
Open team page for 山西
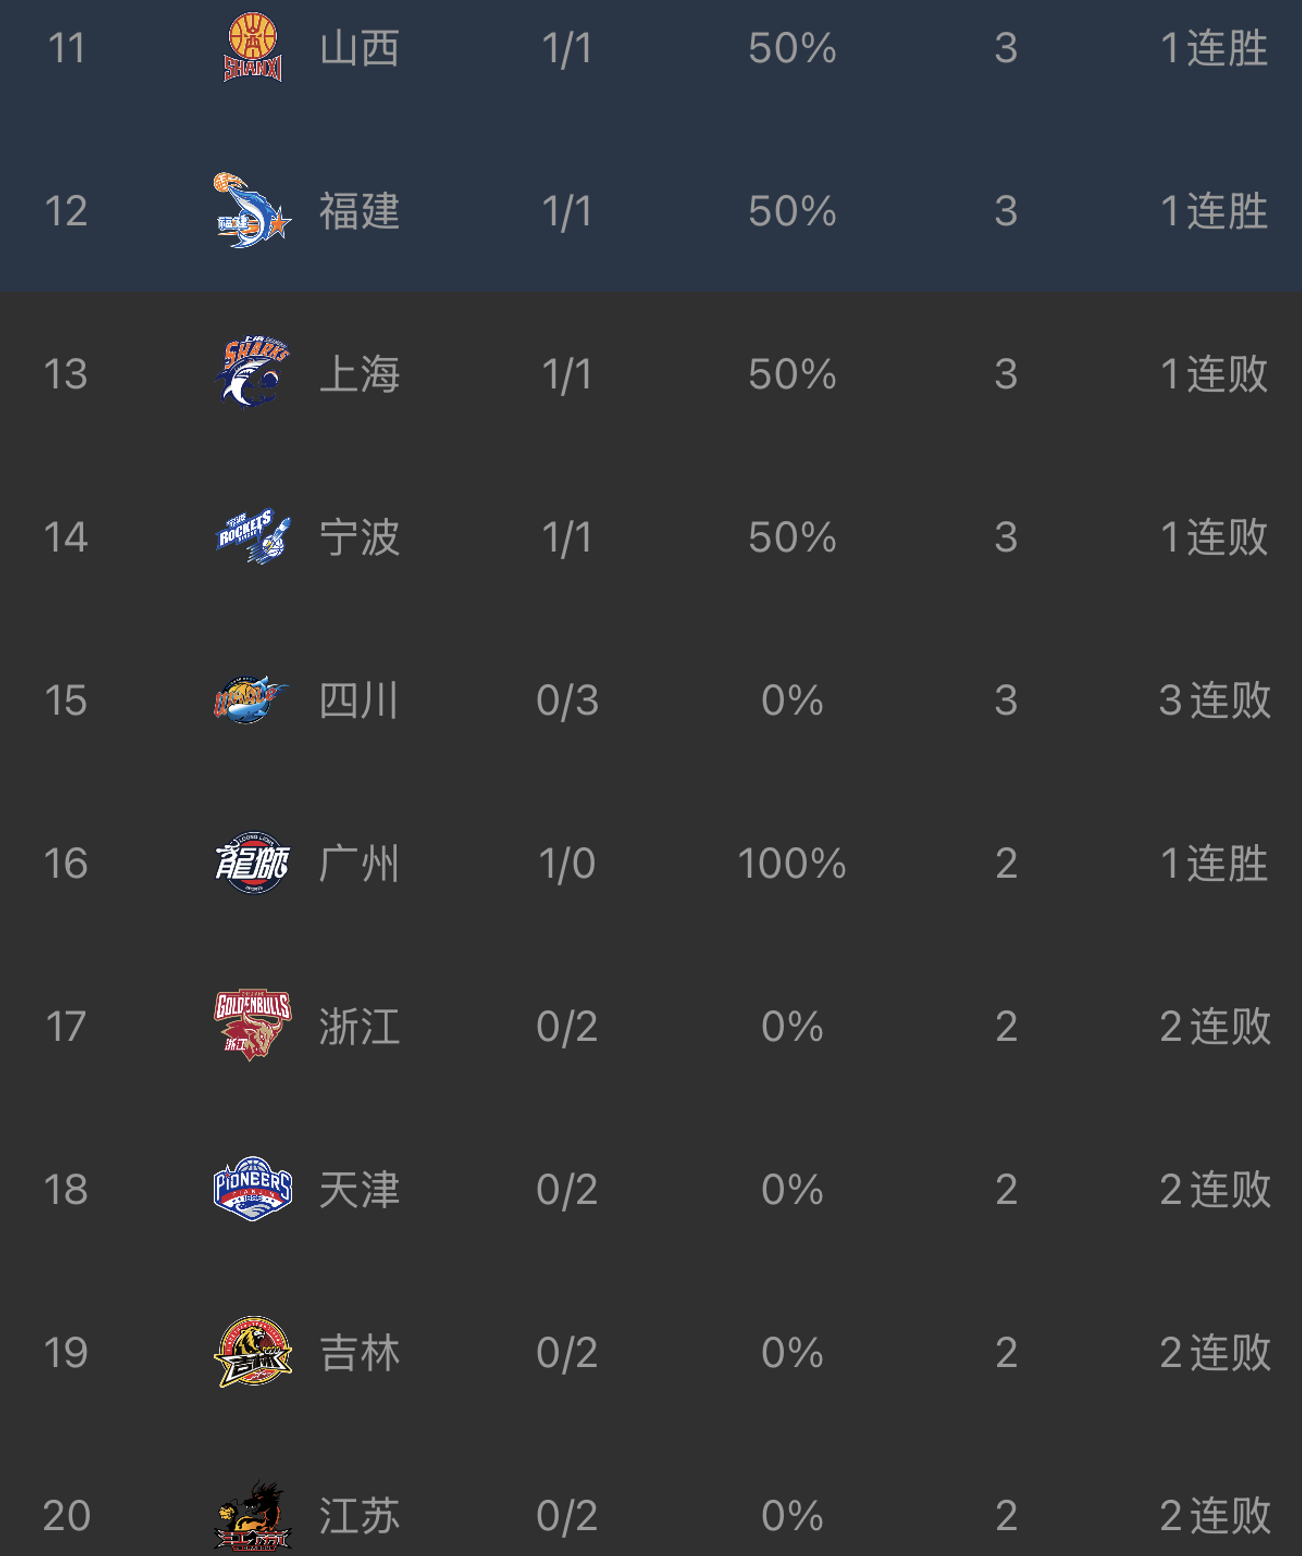click(359, 48)
